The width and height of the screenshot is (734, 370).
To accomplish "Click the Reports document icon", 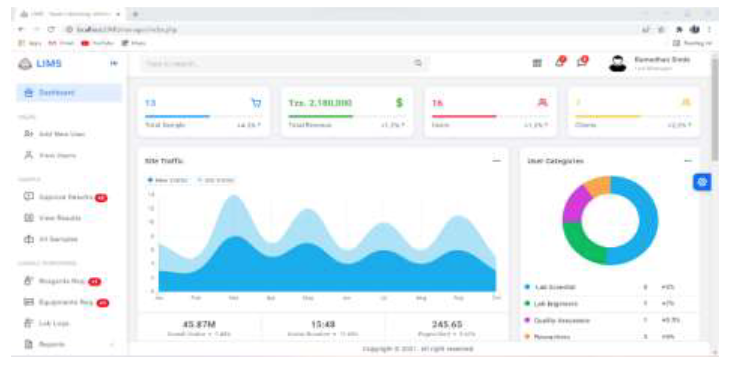I will click(29, 344).
